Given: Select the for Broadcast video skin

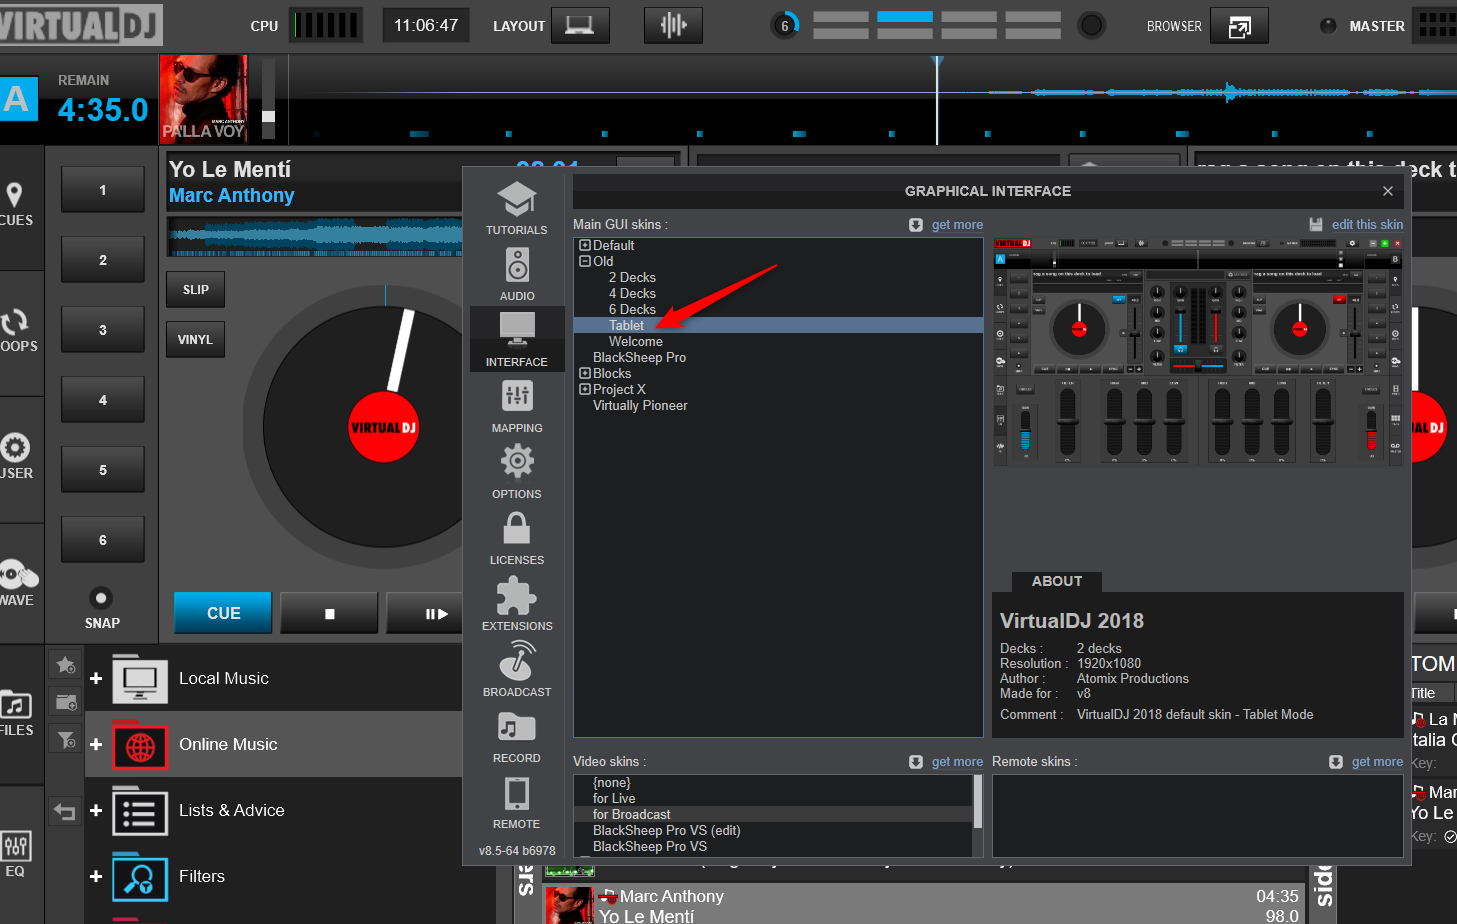Looking at the screenshot, I should (772, 815).
